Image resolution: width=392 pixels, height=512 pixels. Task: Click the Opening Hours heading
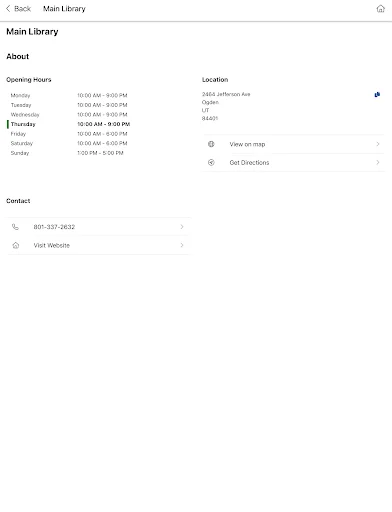(29, 80)
